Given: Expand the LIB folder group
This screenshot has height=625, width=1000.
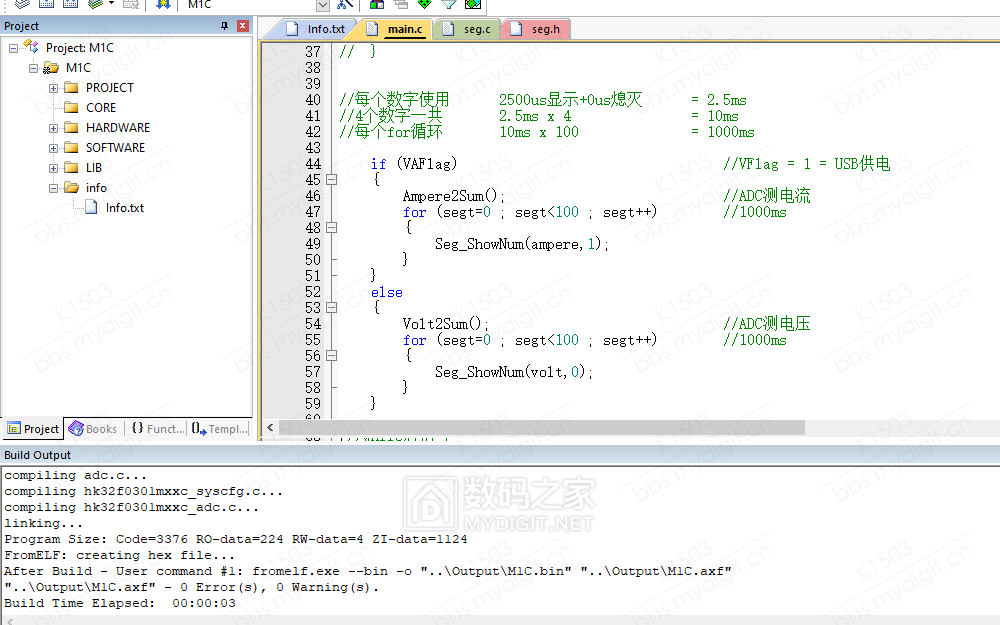Looking at the screenshot, I should tap(54, 168).
